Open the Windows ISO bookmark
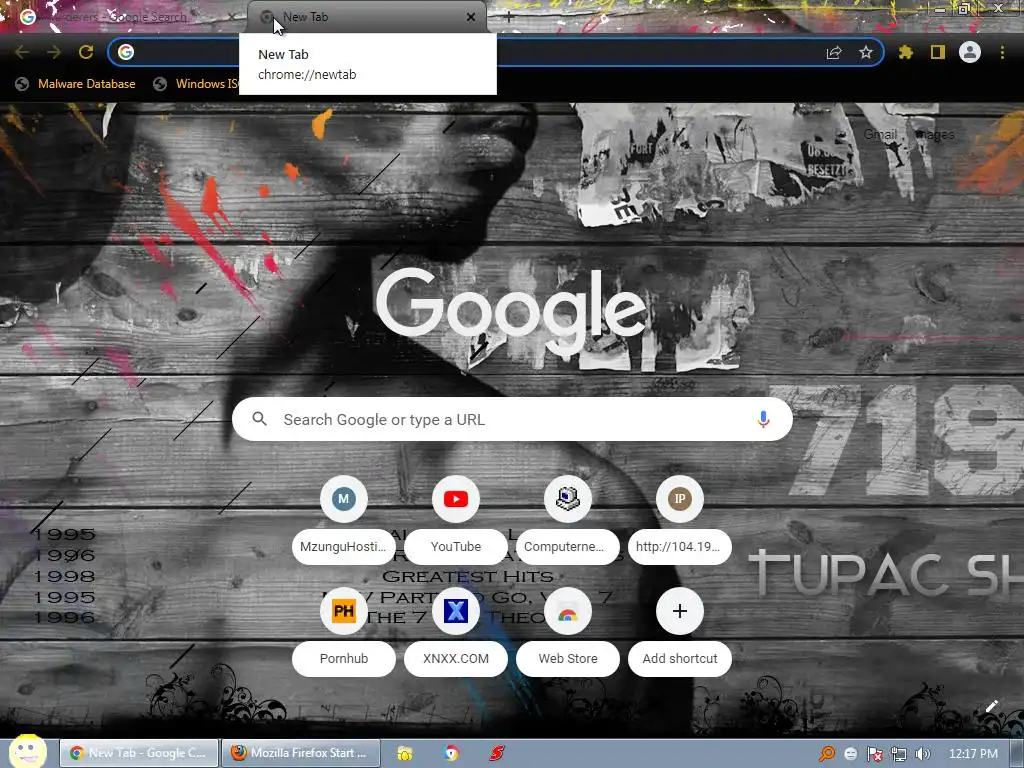 (x=196, y=84)
